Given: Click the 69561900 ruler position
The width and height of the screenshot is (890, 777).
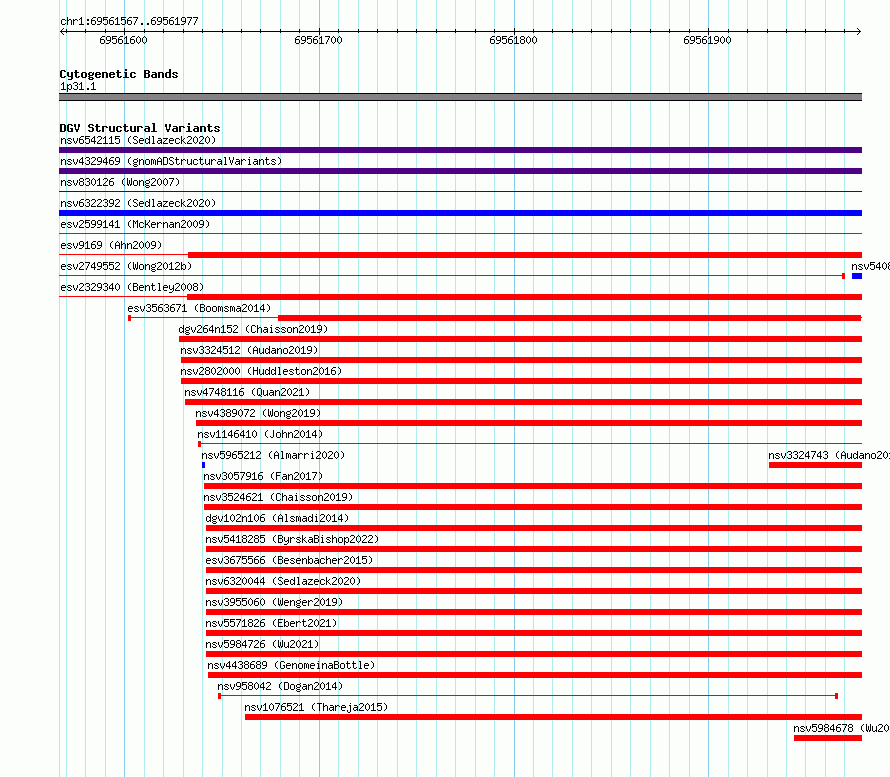Looking at the screenshot, I should [707, 40].
